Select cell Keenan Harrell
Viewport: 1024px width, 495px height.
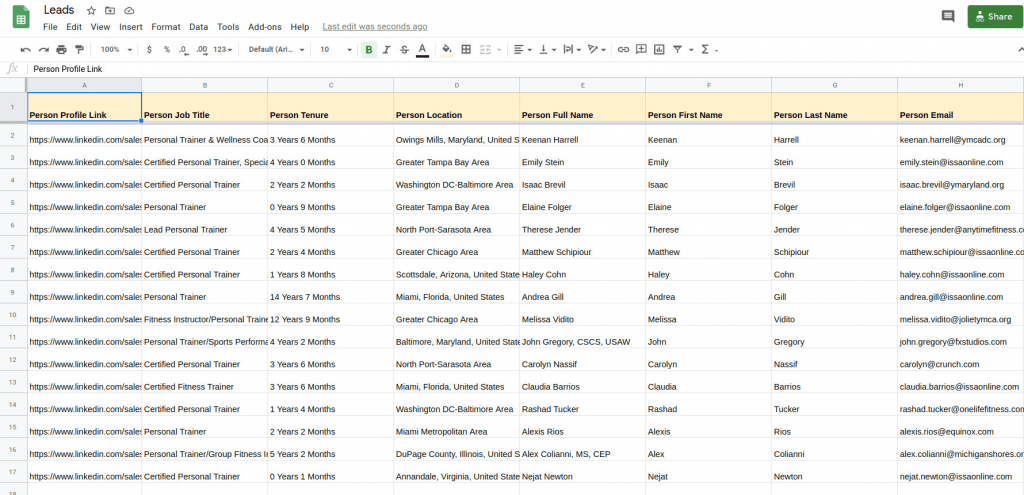click(583, 136)
